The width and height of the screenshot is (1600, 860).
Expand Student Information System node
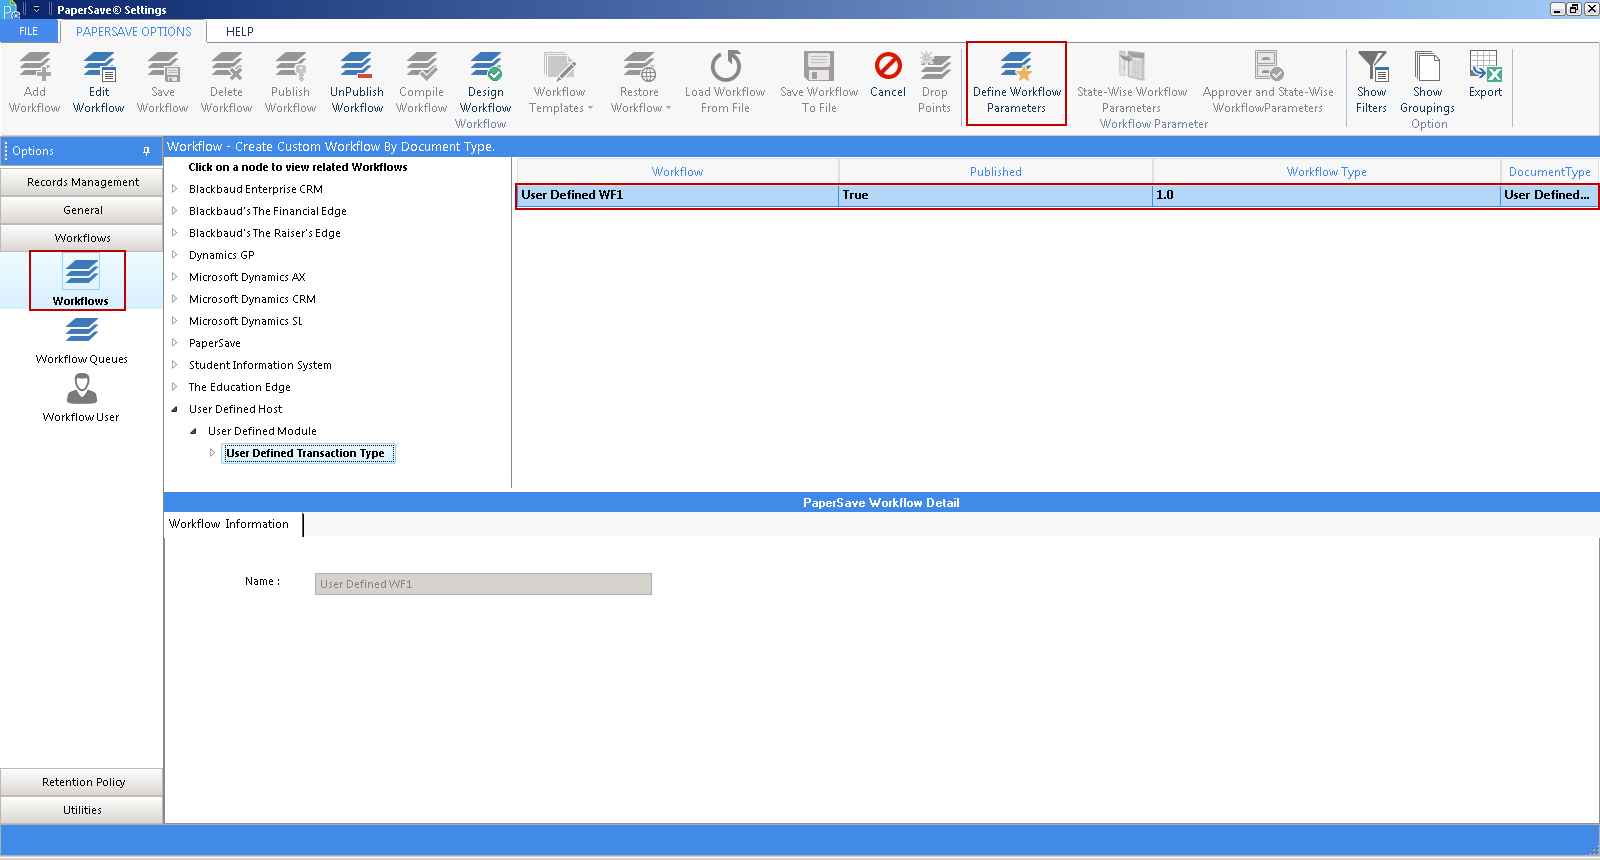[174, 365]
